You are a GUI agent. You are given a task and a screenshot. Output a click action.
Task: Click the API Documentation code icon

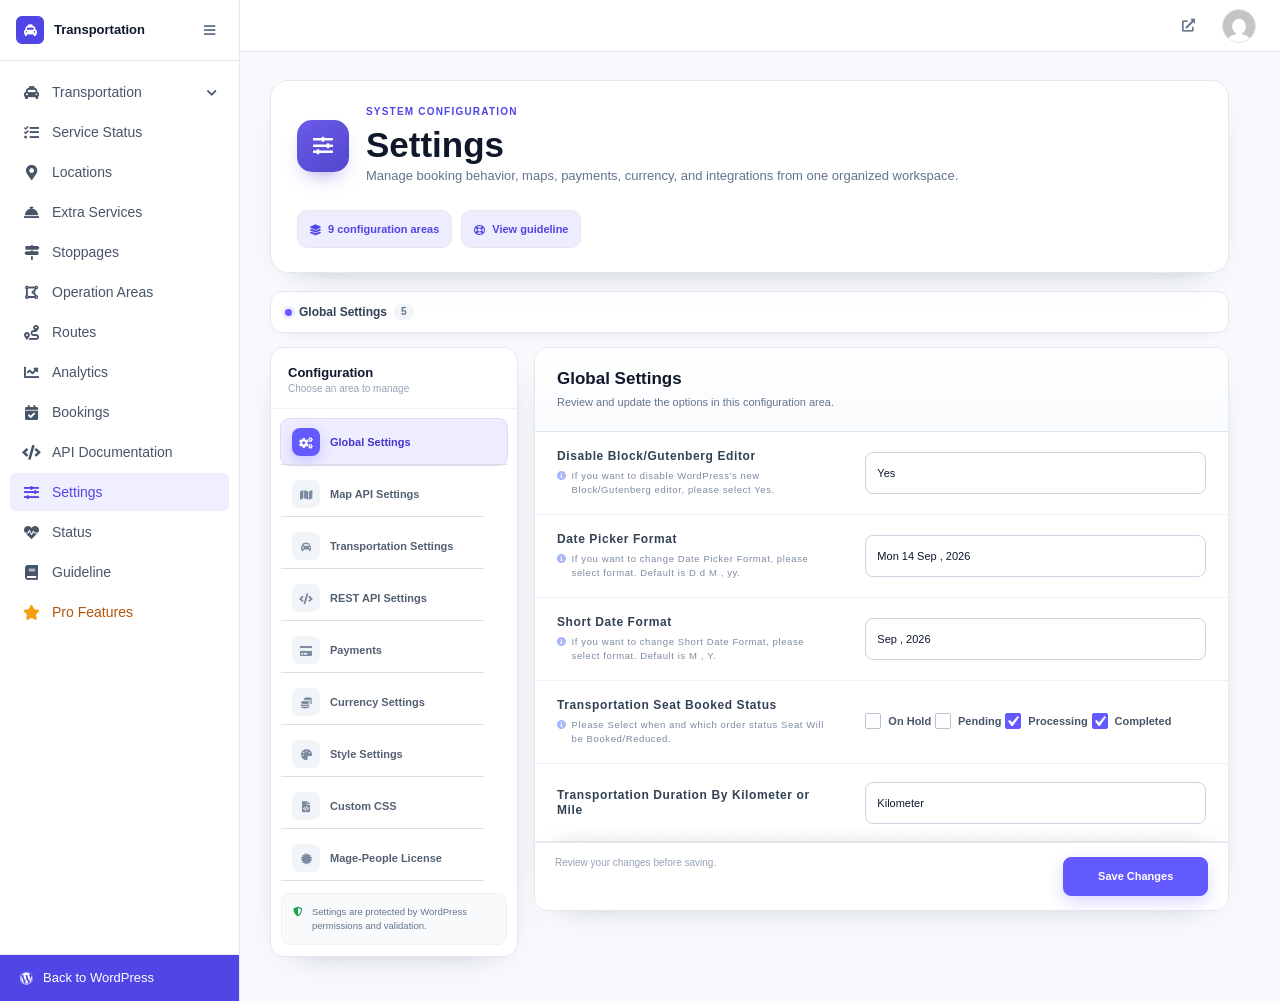click(31, 452)
